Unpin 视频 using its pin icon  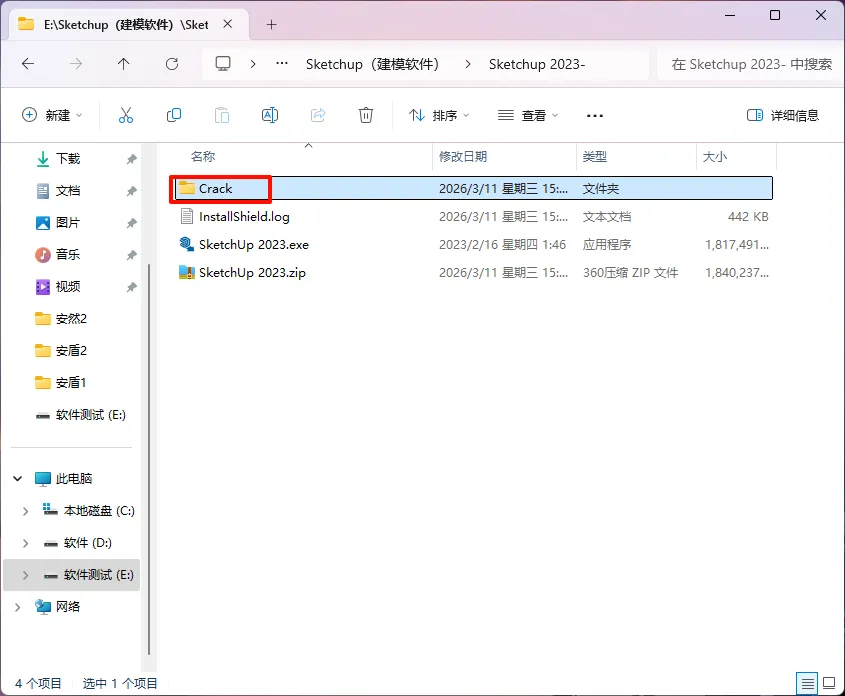click(x=131, y=287)
